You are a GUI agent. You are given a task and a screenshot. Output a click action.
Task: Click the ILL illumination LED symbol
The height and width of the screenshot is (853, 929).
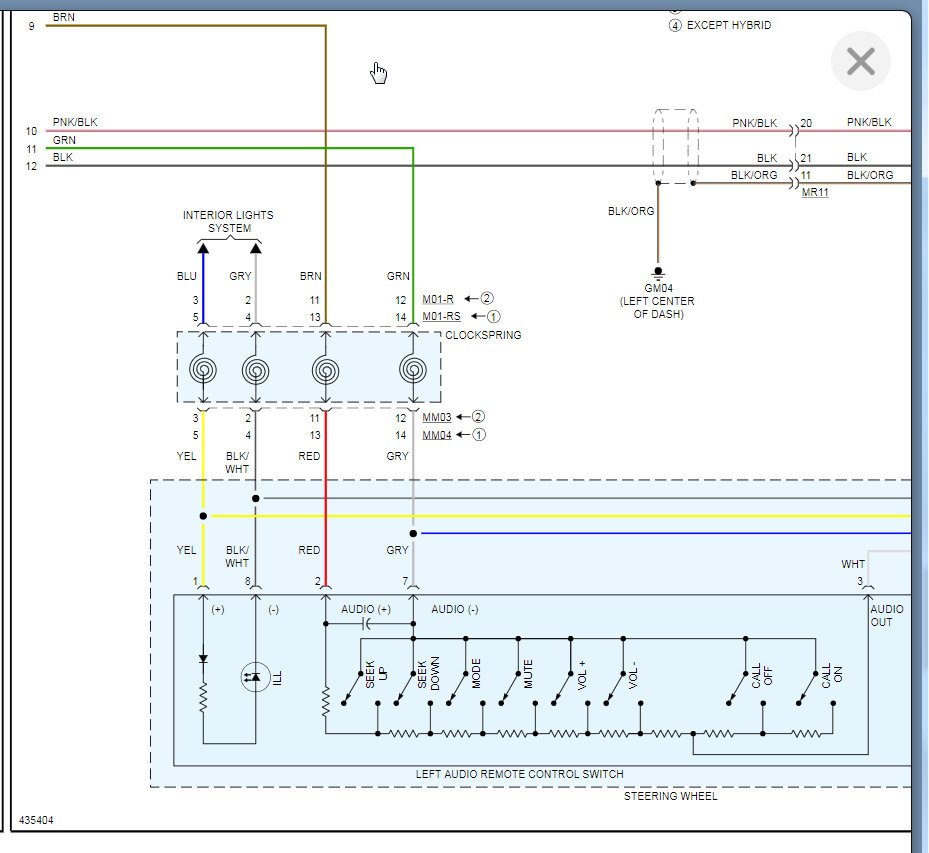[x=255, y=676]
